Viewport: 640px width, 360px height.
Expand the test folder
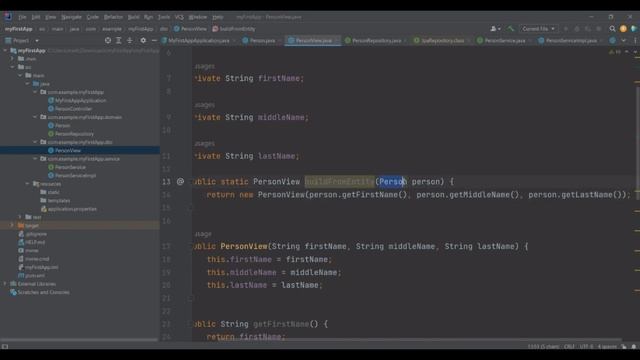(20, 217)
